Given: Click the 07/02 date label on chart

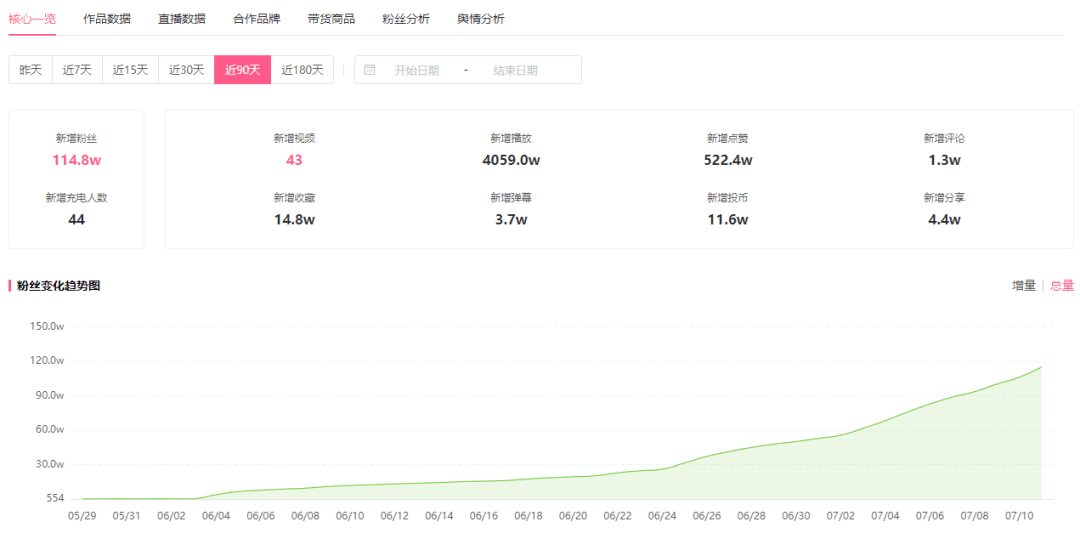Looking at the screenshot, I should click(x=841, y=515).
